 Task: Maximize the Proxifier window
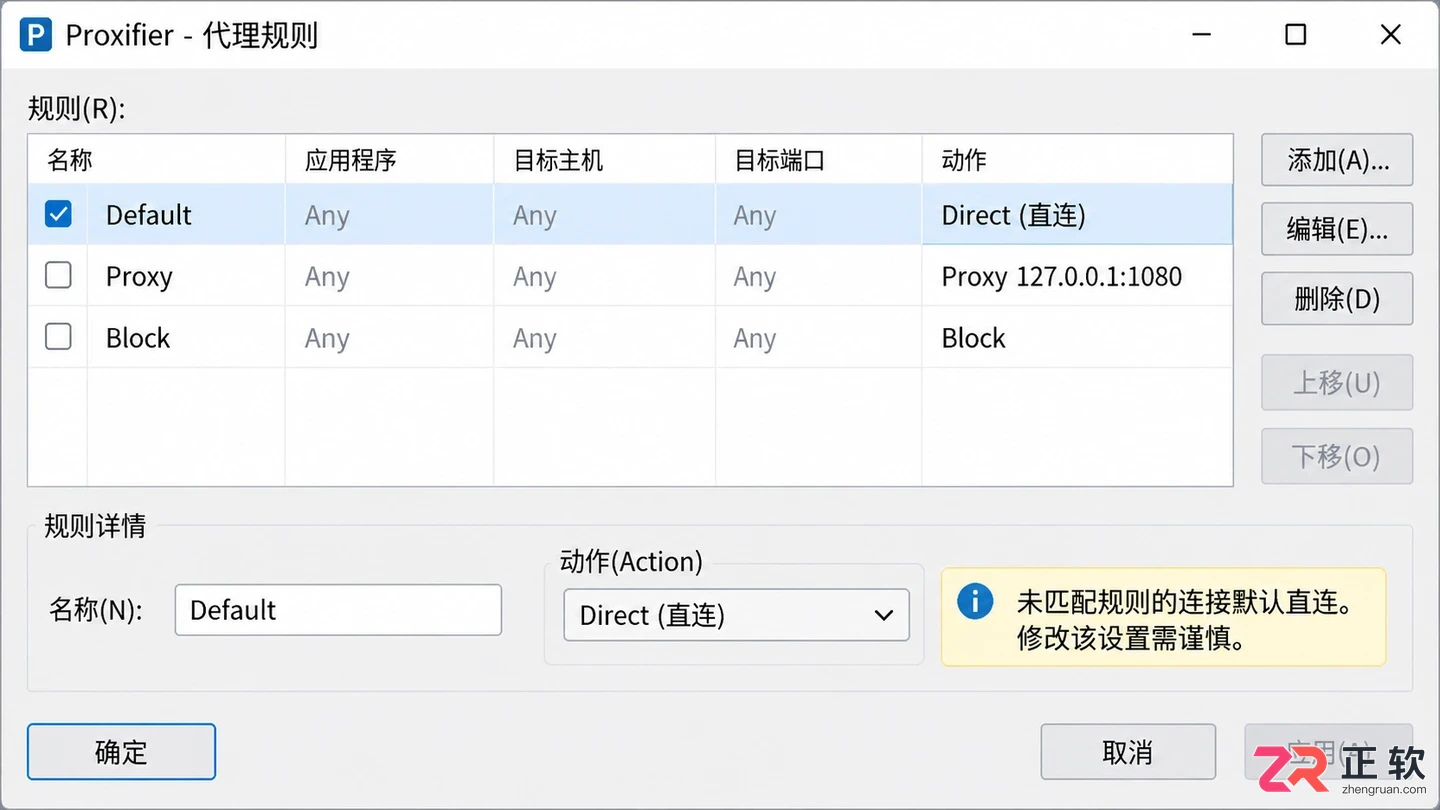pyautogui.click(x=1296, y=35)
